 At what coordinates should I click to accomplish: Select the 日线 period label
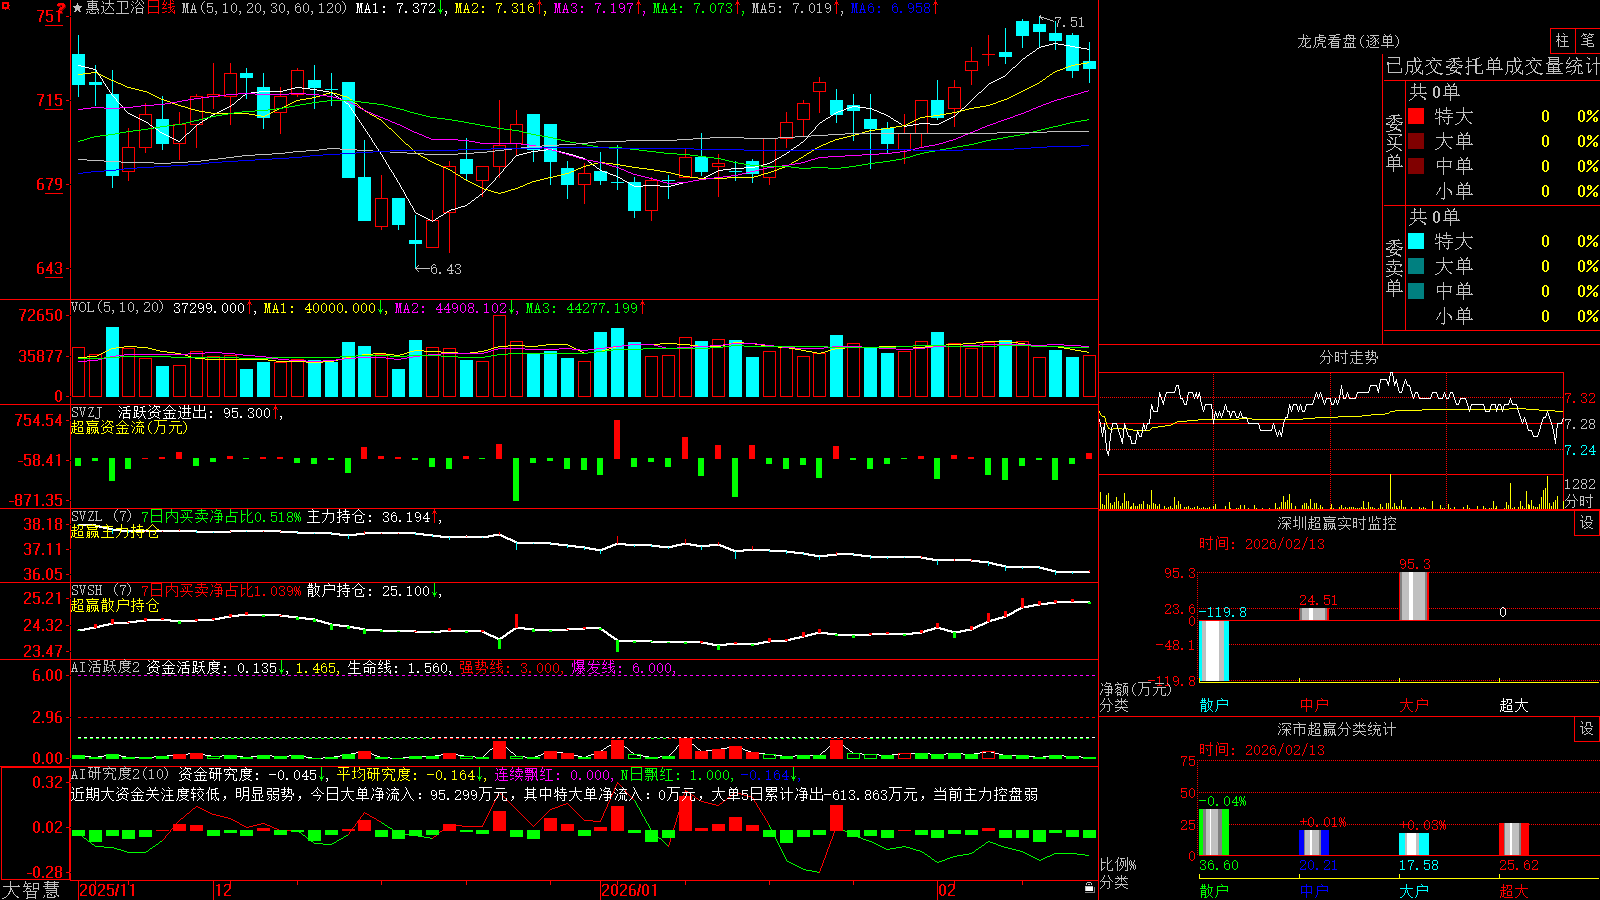click(x=161, y=8)
